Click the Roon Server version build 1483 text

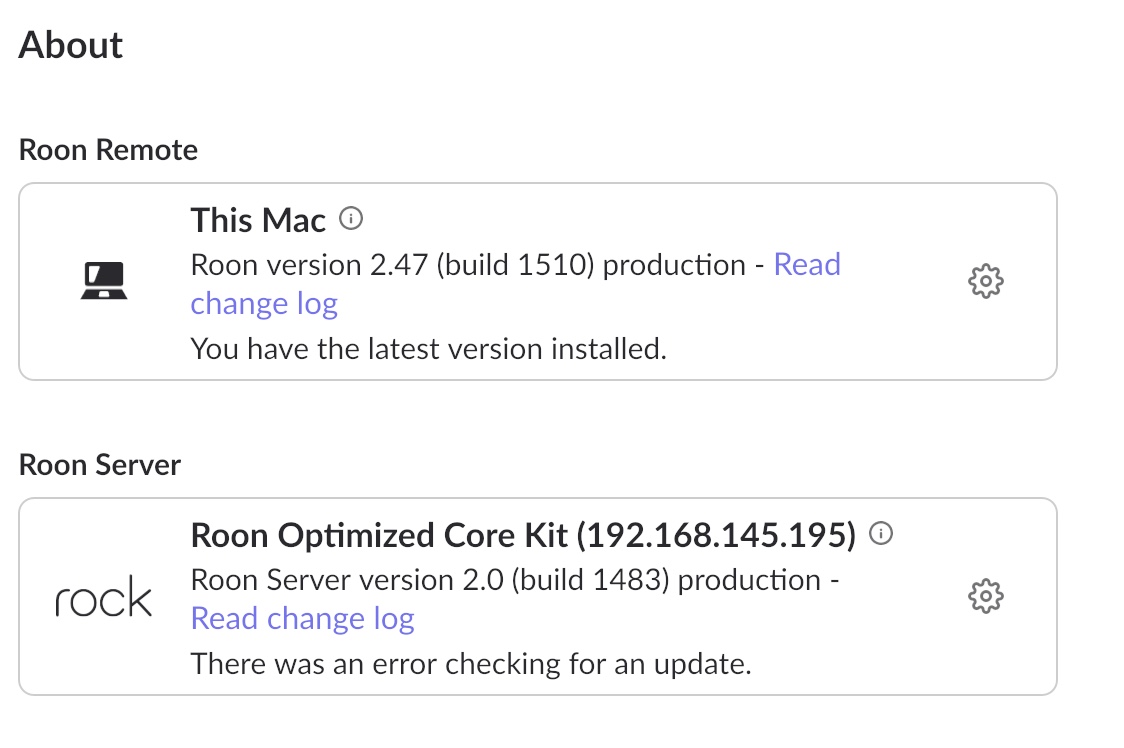430,580
